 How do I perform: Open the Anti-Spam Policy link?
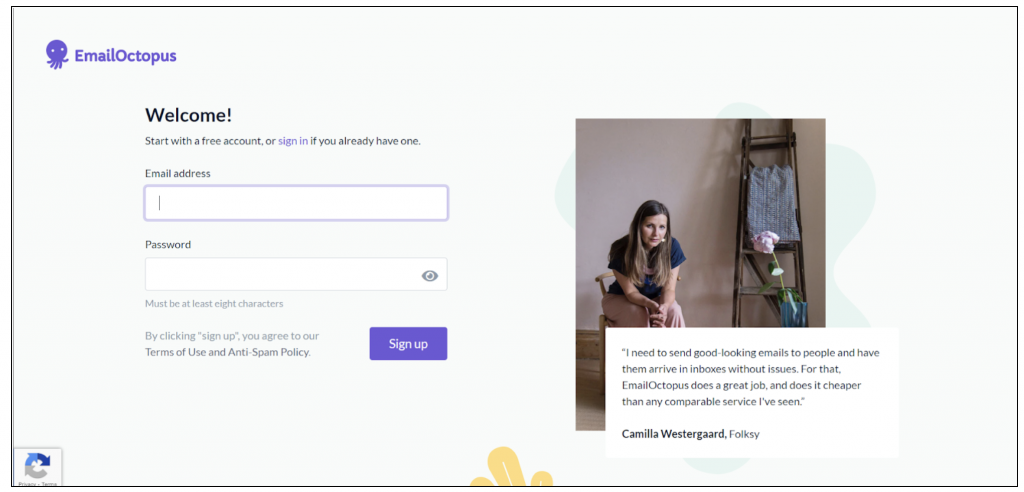pos(268,352)
